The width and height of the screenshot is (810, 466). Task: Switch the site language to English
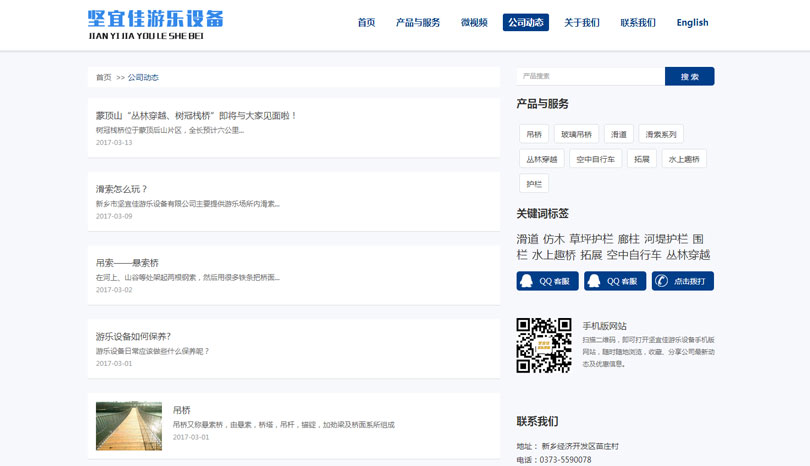click(692, 23)
